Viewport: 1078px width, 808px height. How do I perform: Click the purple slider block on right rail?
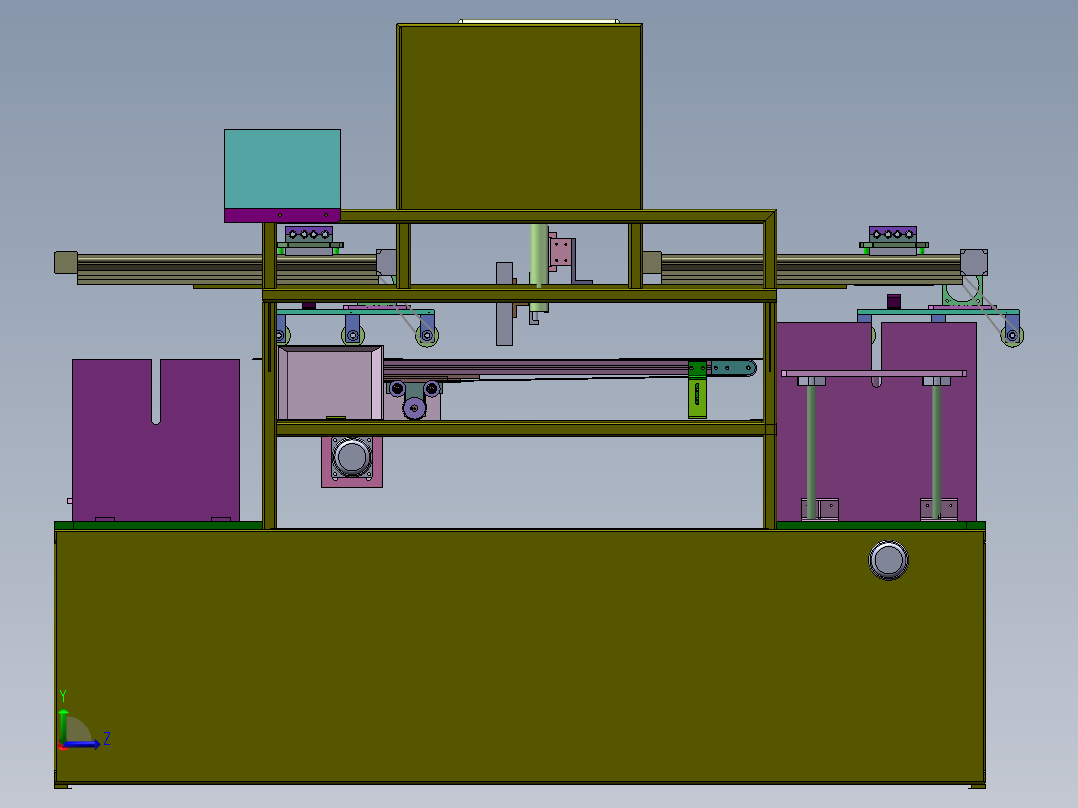pos(892,234)
